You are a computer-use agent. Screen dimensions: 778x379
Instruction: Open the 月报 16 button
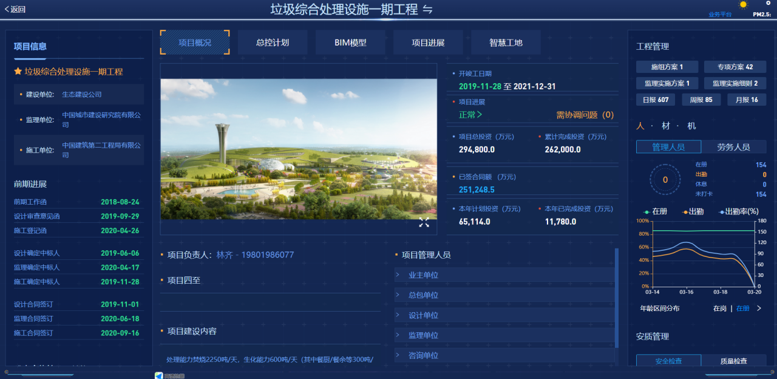click(x=747, y=100)
